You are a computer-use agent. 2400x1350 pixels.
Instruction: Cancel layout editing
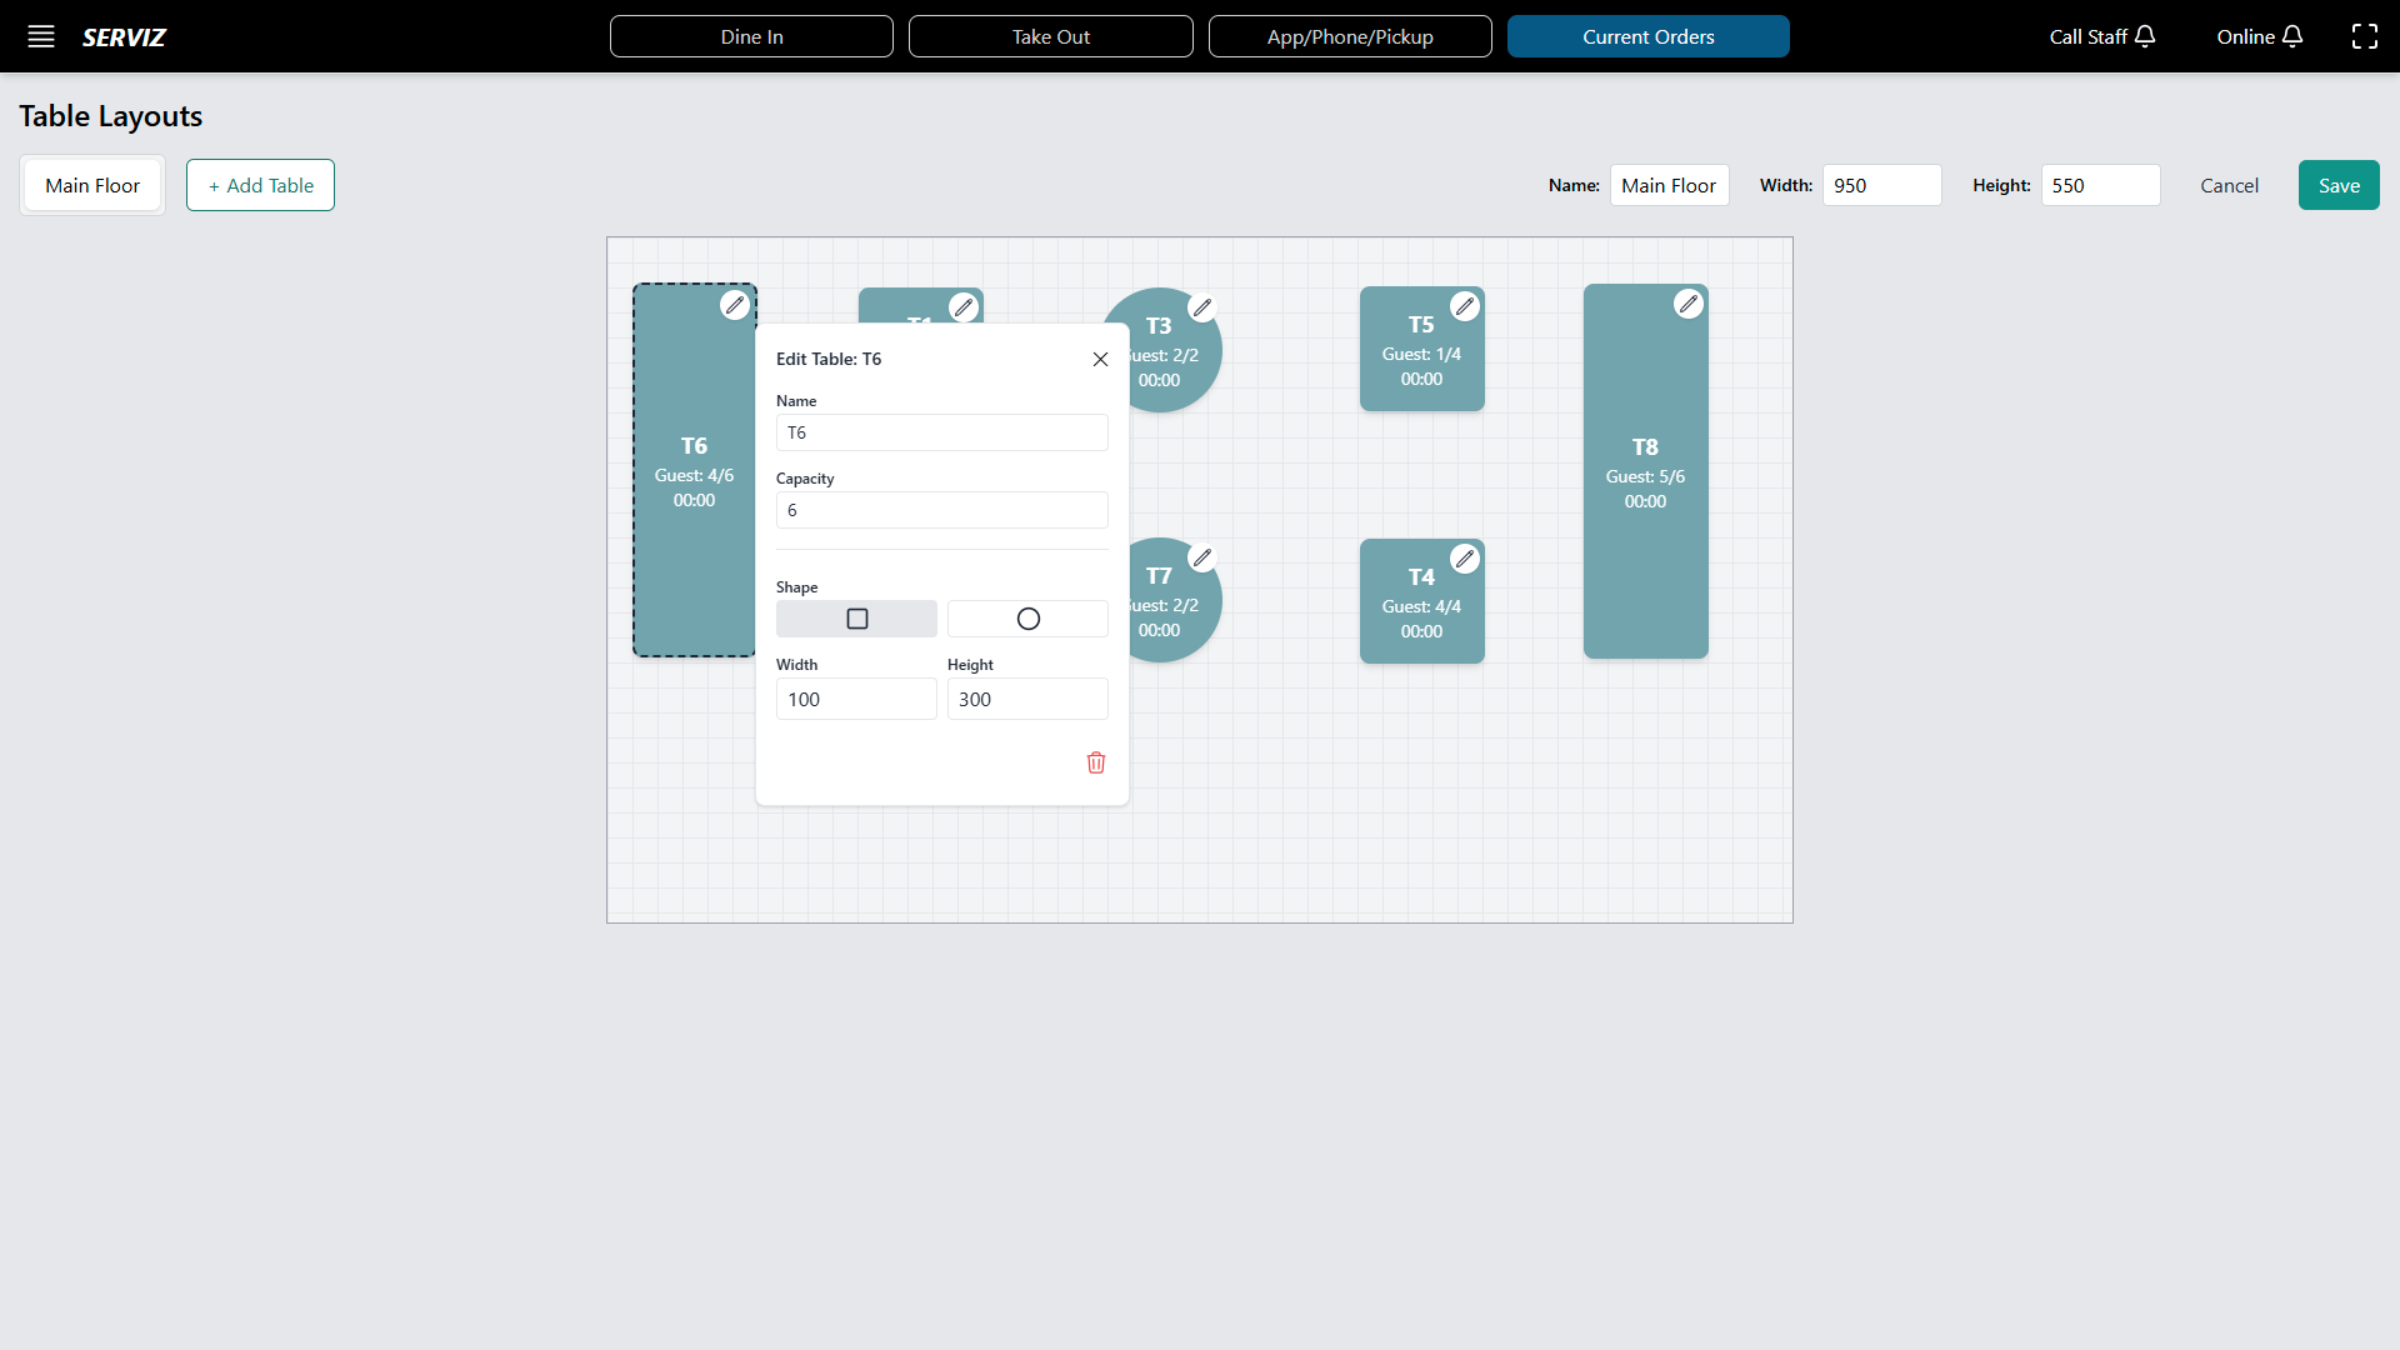click(2229, 185)
